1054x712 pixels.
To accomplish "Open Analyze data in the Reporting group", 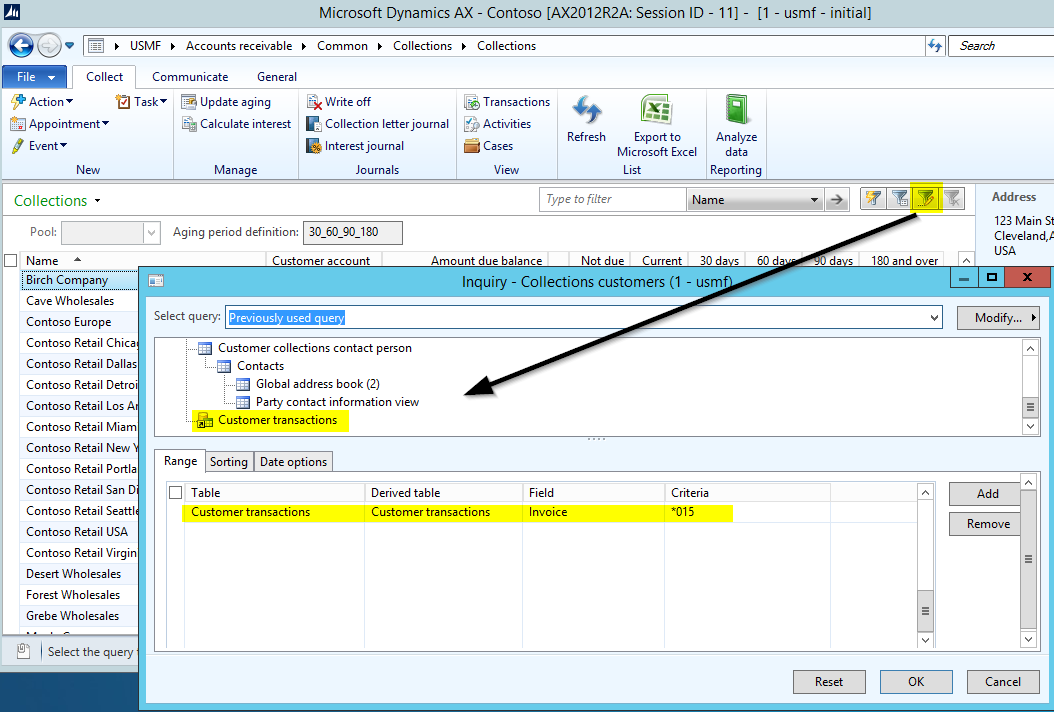I will (x=736, y=112).
